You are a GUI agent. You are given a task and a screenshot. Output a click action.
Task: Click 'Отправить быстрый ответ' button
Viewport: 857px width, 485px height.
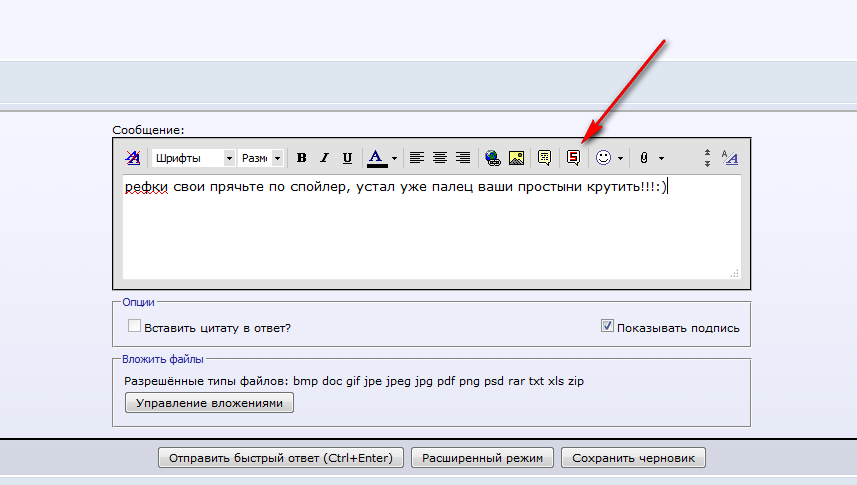(281, 458)
